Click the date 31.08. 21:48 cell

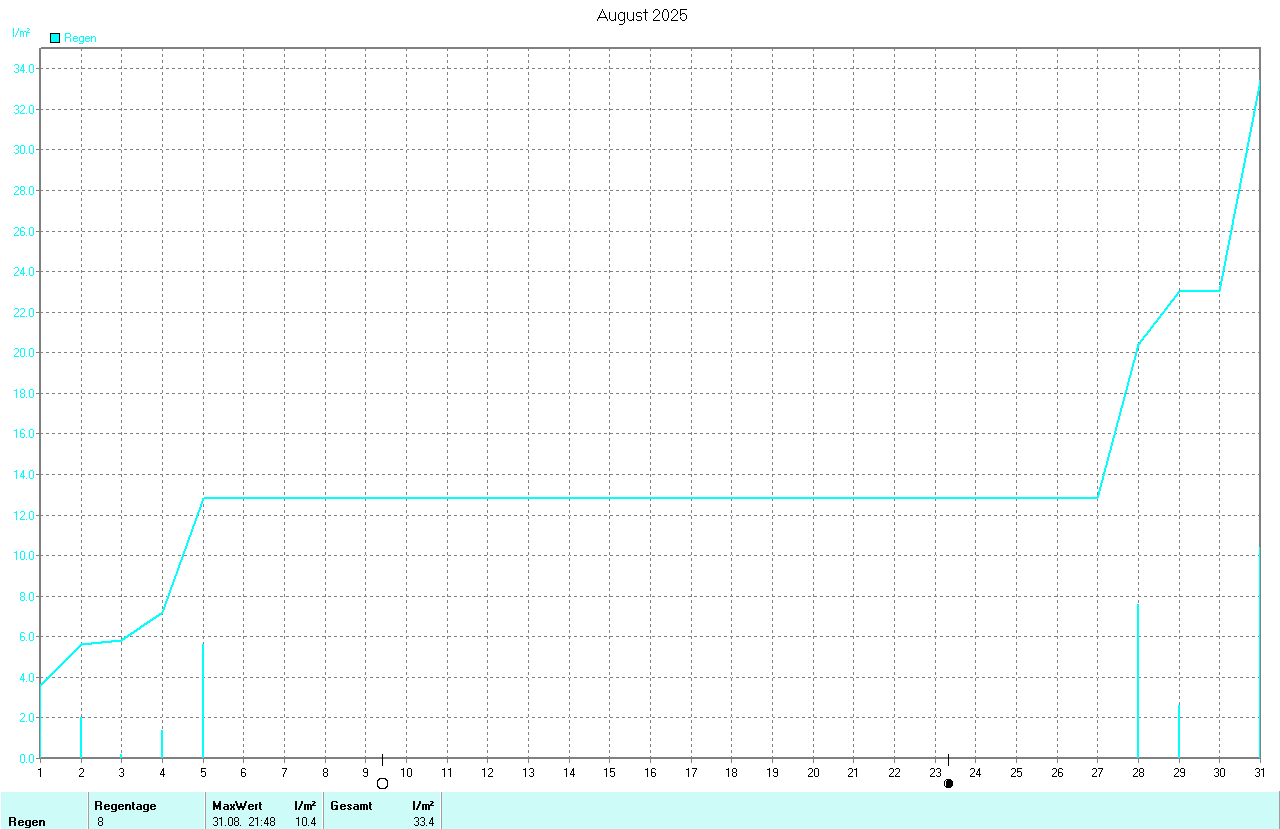(244, 822)
